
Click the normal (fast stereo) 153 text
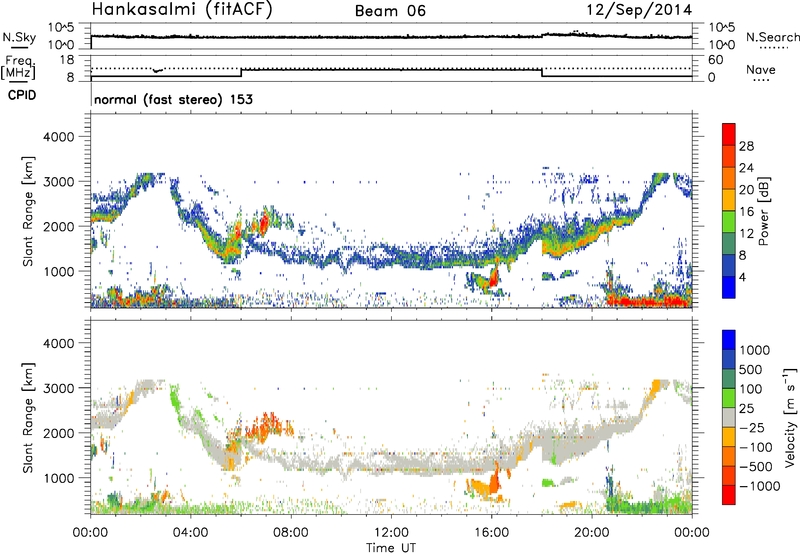[173, 99]
